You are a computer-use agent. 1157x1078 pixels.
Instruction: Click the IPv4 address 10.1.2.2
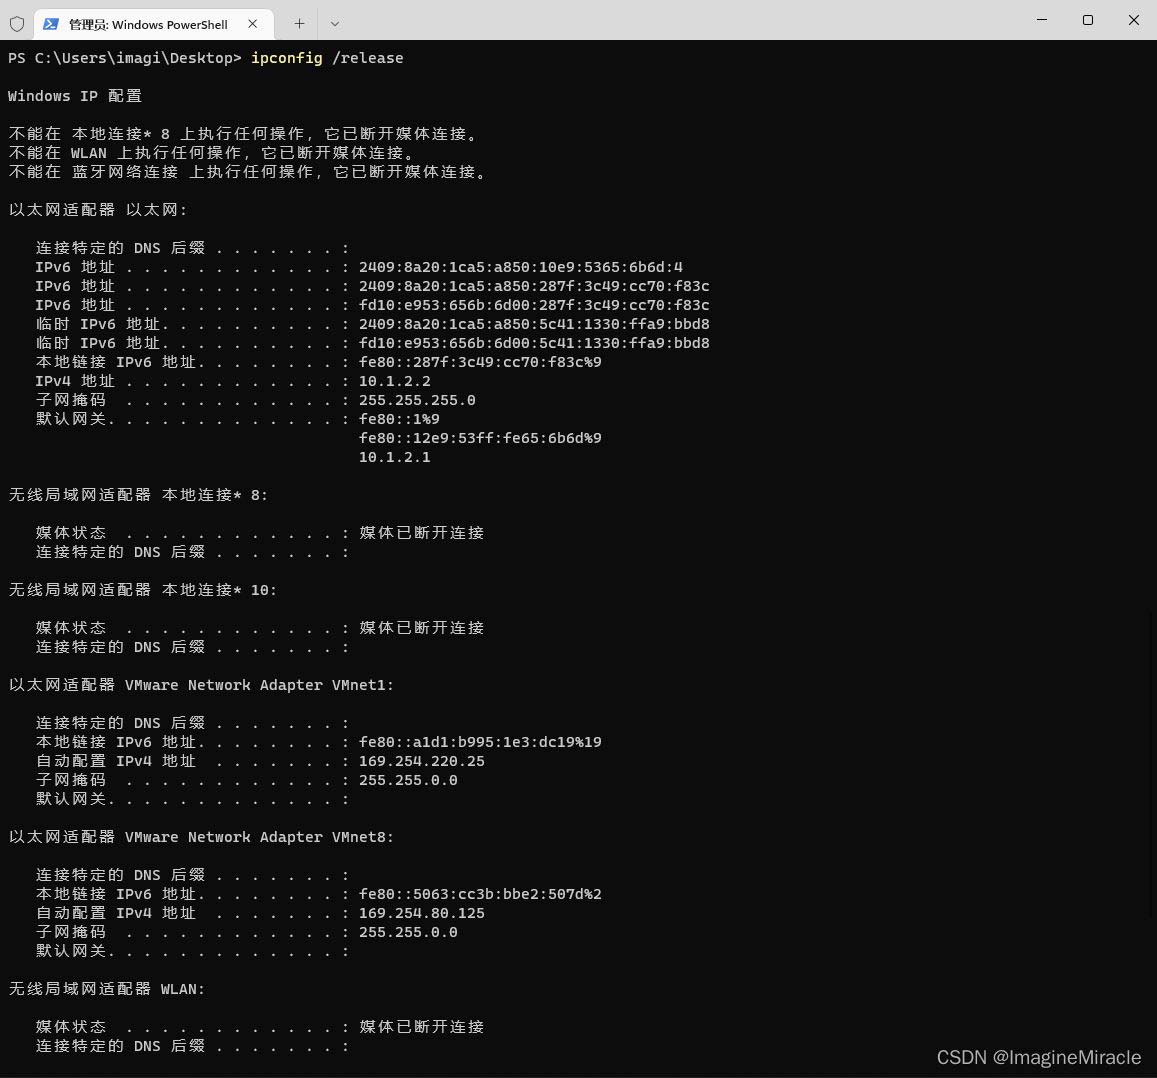[x=394, y=381]
